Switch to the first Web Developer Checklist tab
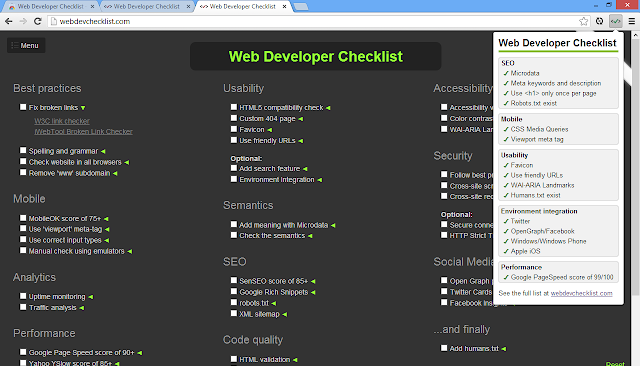 (51, 7)
